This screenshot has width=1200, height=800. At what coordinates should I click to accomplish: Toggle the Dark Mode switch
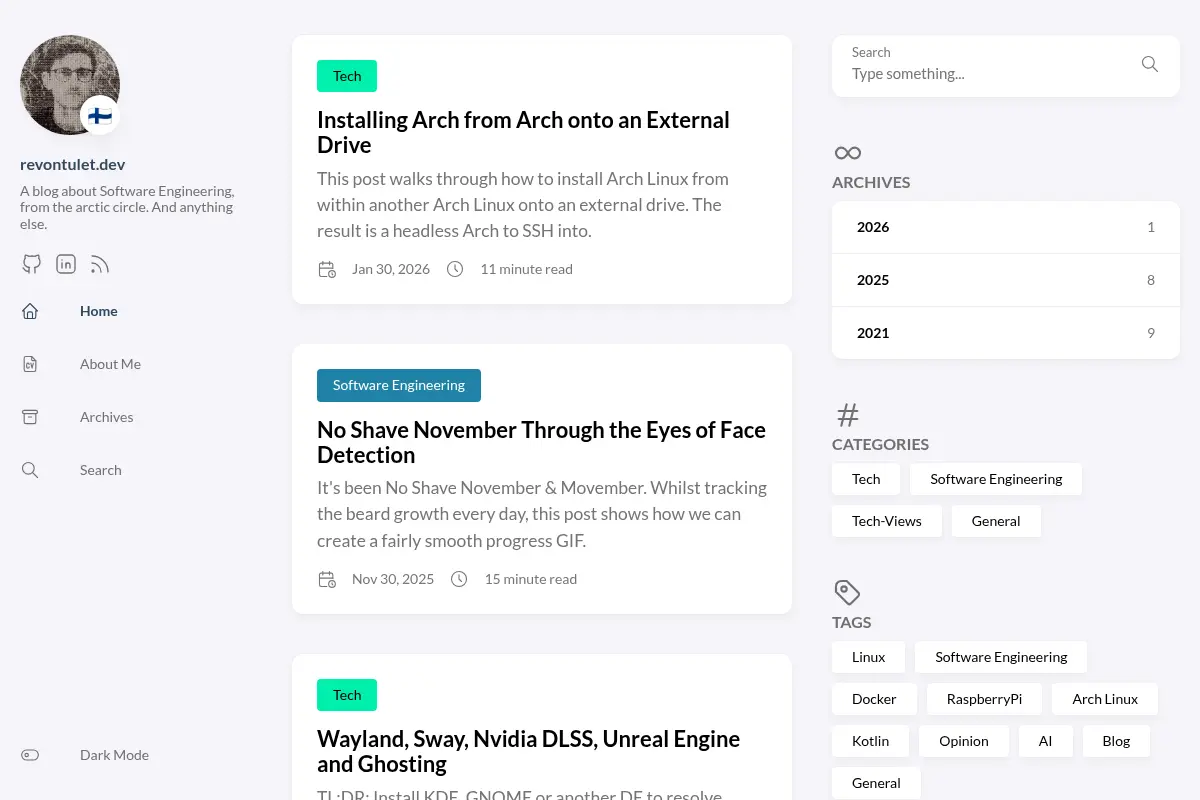[x=30, y=755]
